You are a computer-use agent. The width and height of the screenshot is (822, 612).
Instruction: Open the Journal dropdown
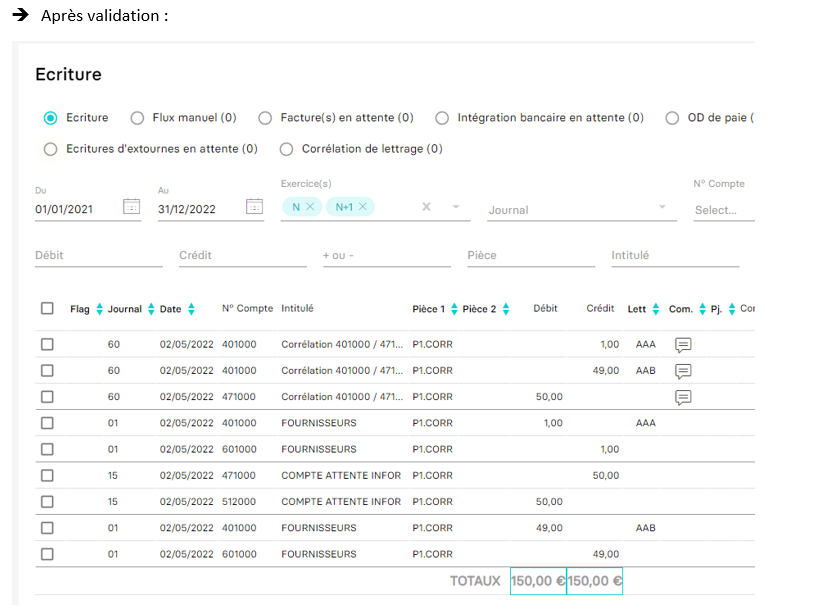pyautogui.click(x=581, y=210)
